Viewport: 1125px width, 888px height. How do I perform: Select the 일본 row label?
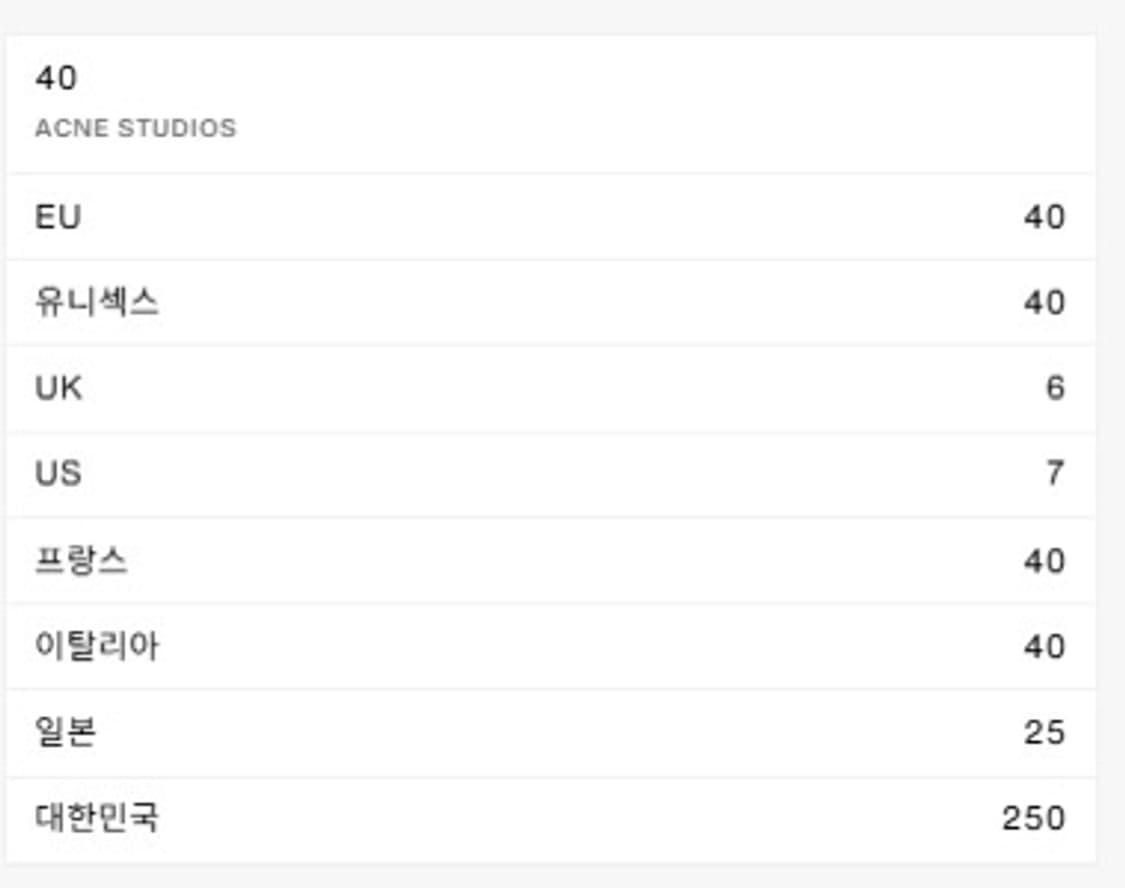click(66, 732)
